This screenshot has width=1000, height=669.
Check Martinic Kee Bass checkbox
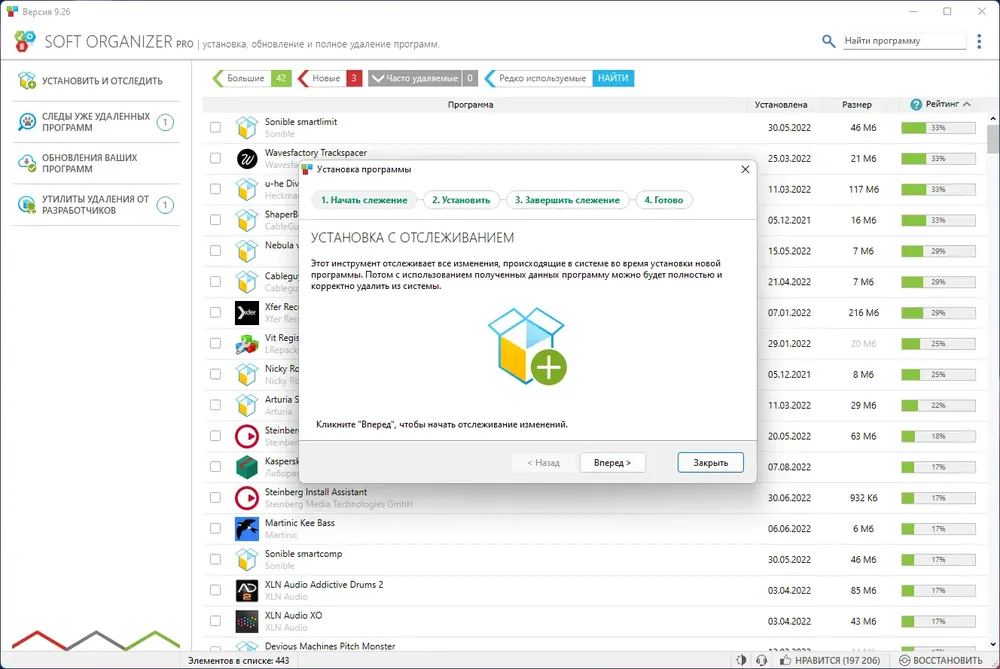[216, 529]
